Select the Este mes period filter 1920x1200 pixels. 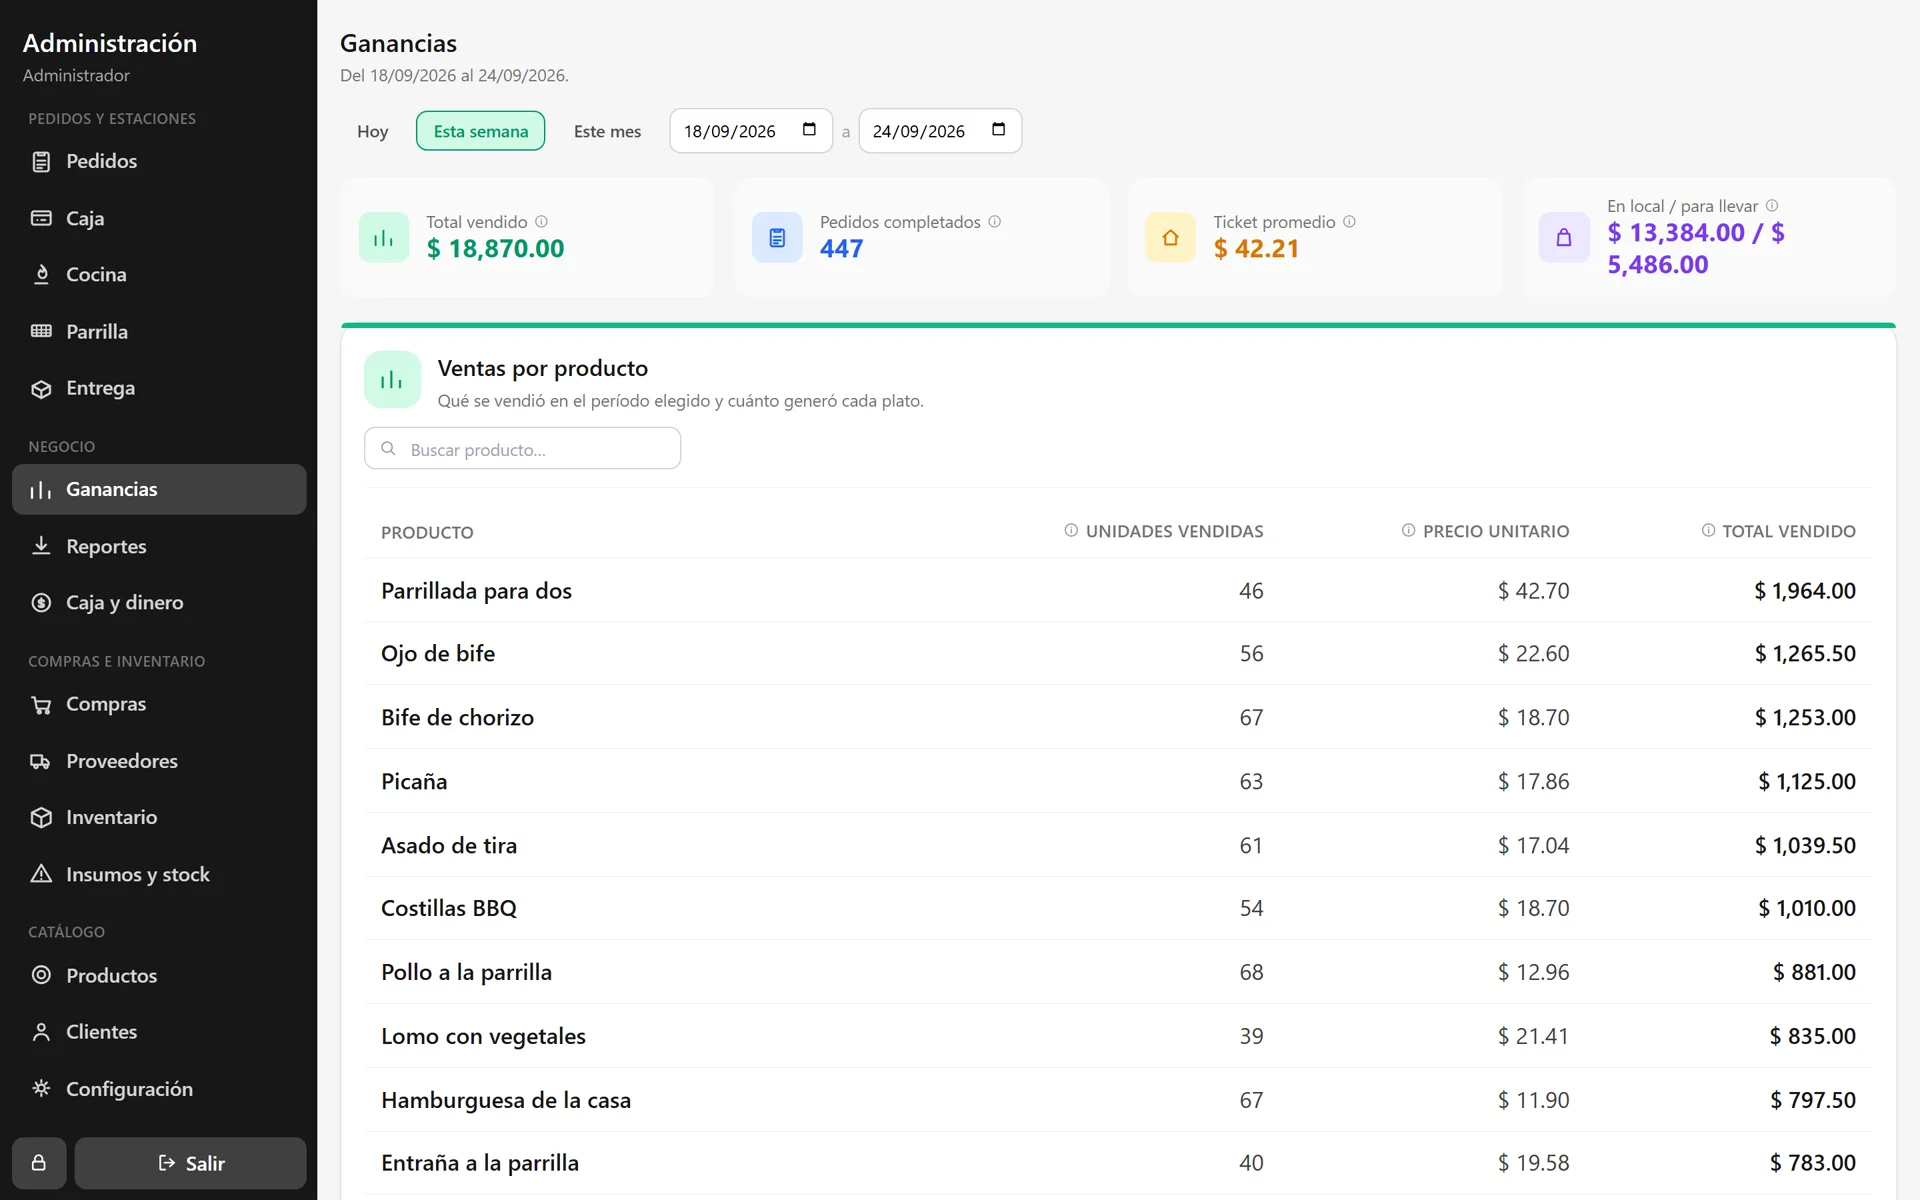coord(607,131)
